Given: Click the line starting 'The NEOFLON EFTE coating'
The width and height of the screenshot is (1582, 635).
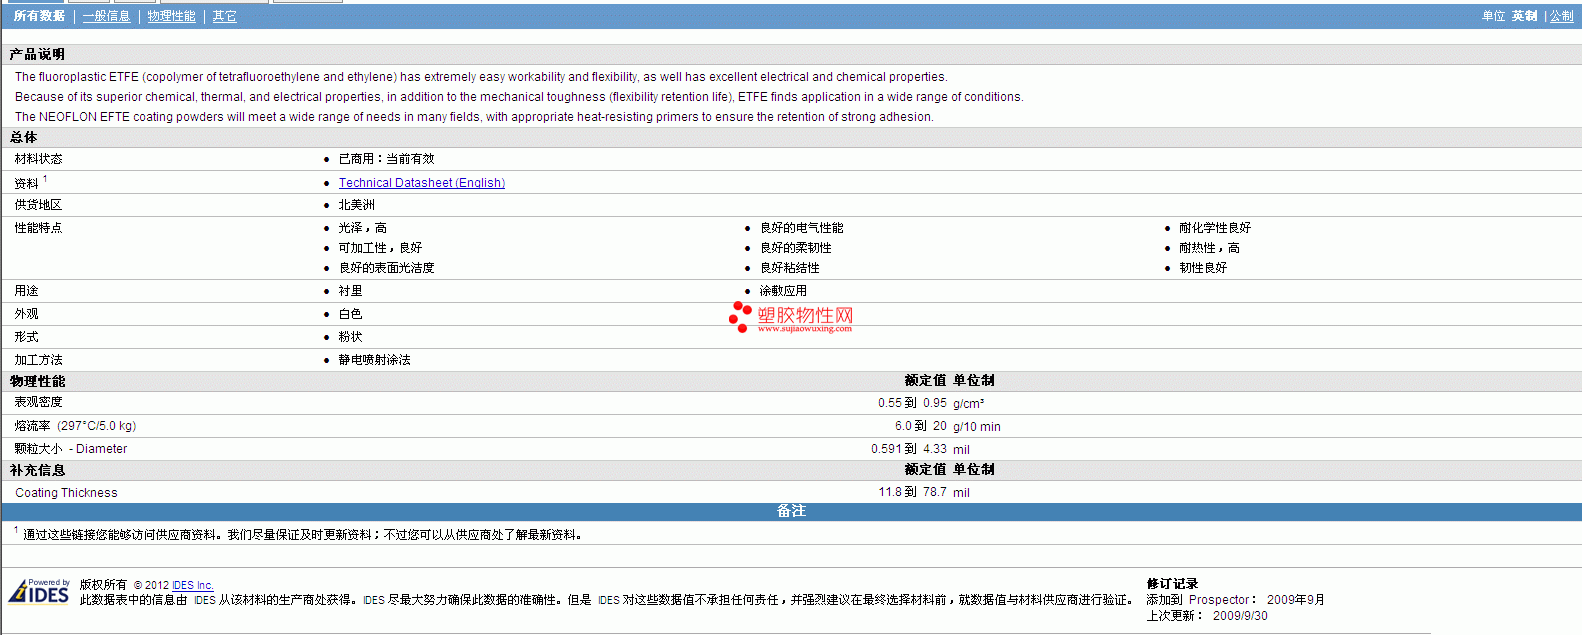Looking at the screenshot, I should point(474,117).
